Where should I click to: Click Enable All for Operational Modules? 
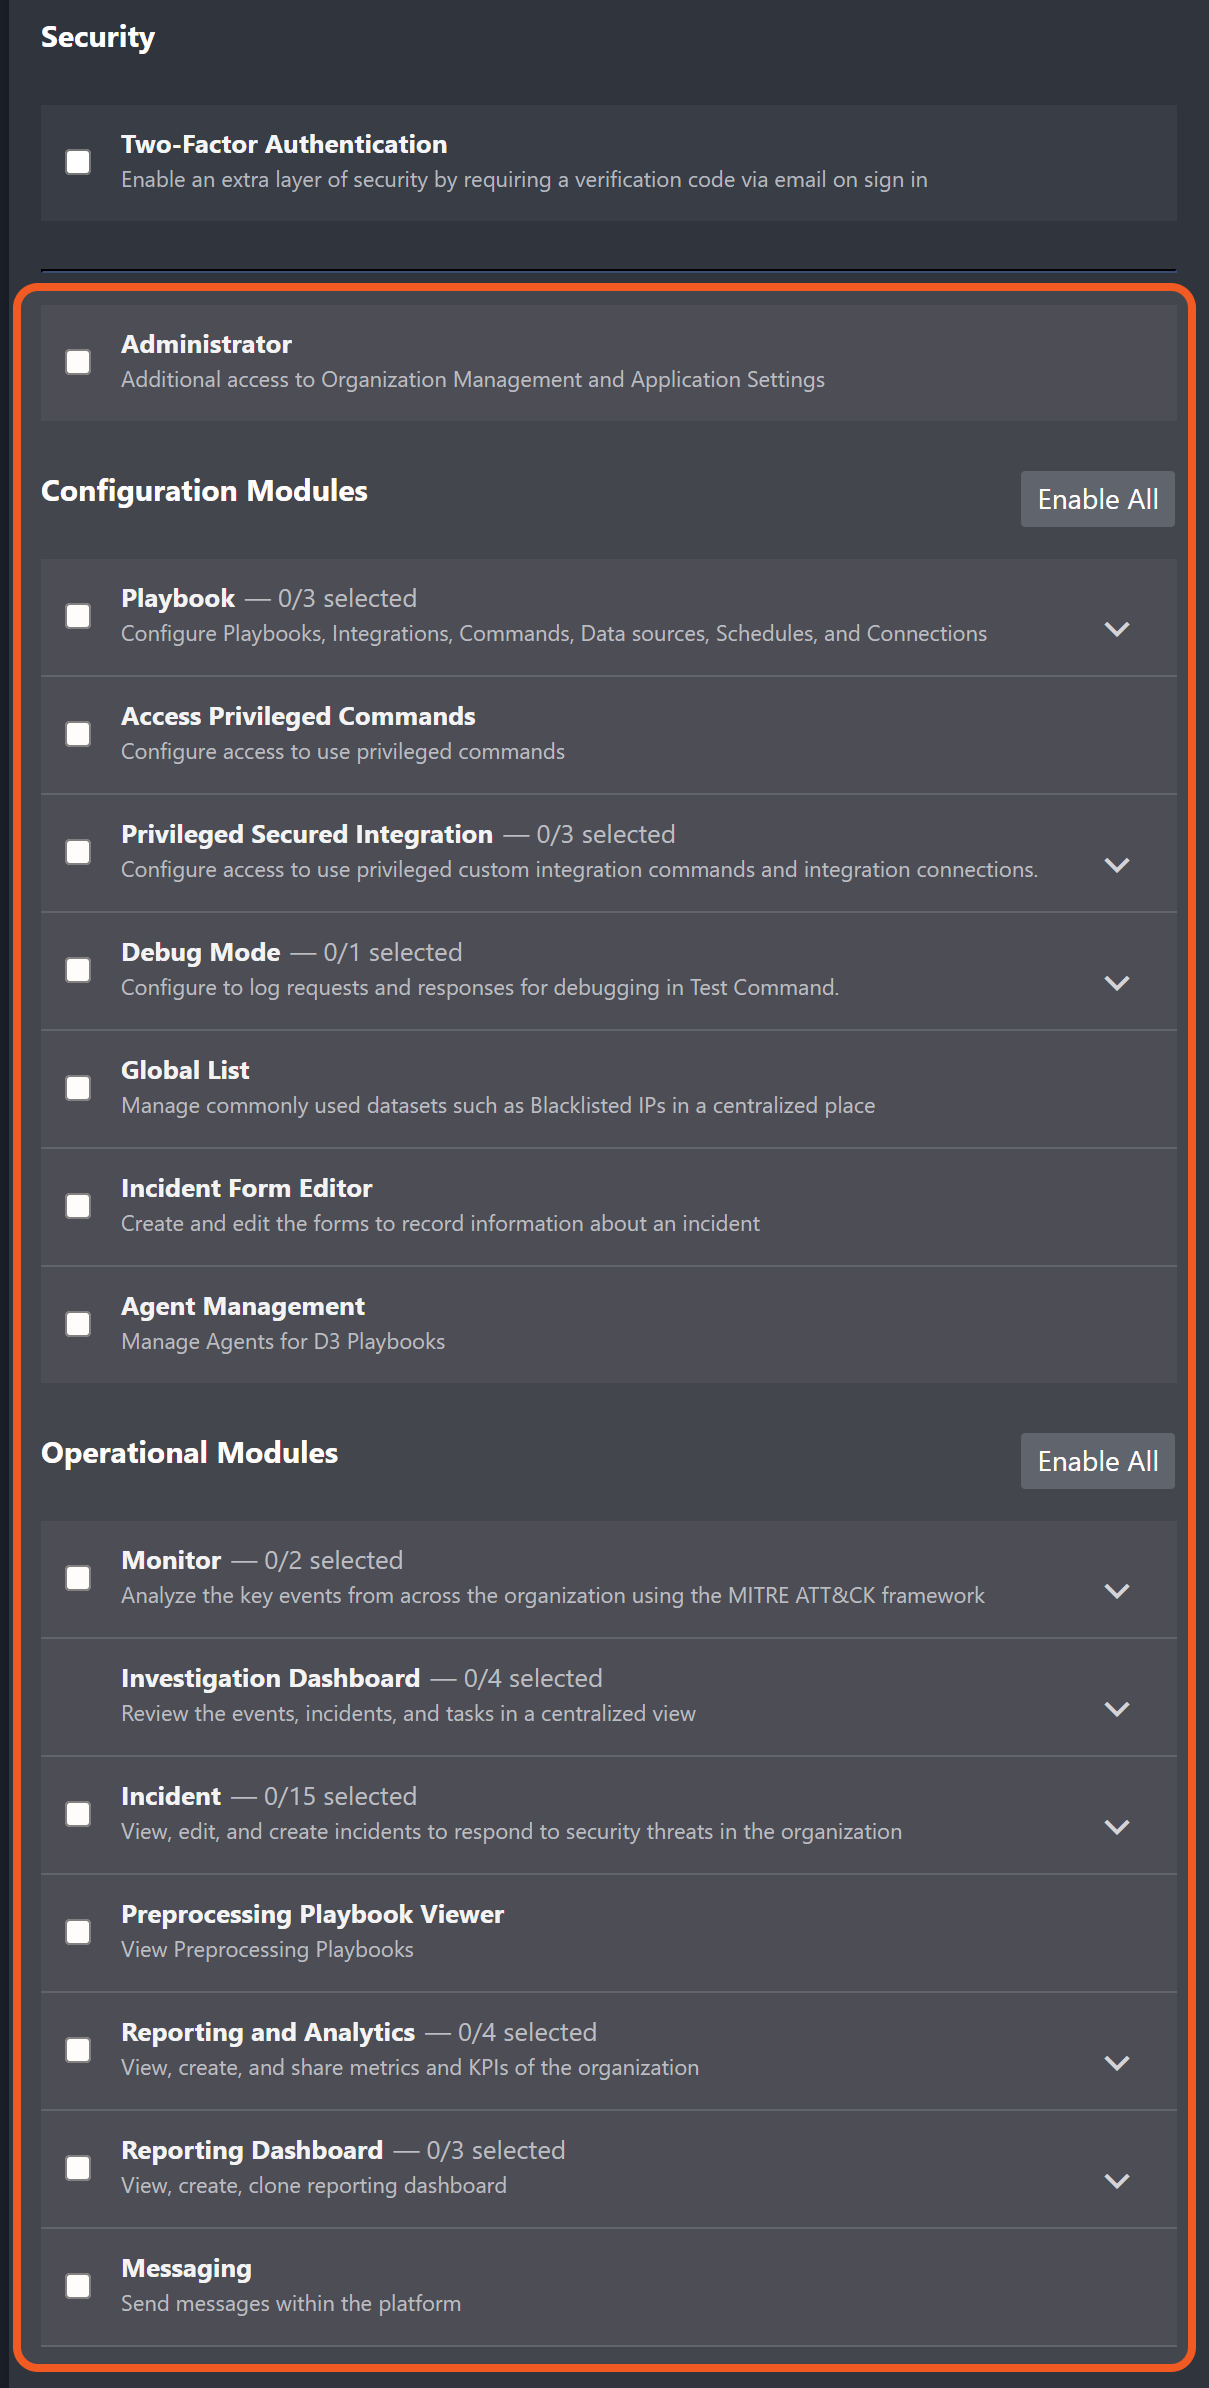pyautogui.click(x=1097, y=1461)
